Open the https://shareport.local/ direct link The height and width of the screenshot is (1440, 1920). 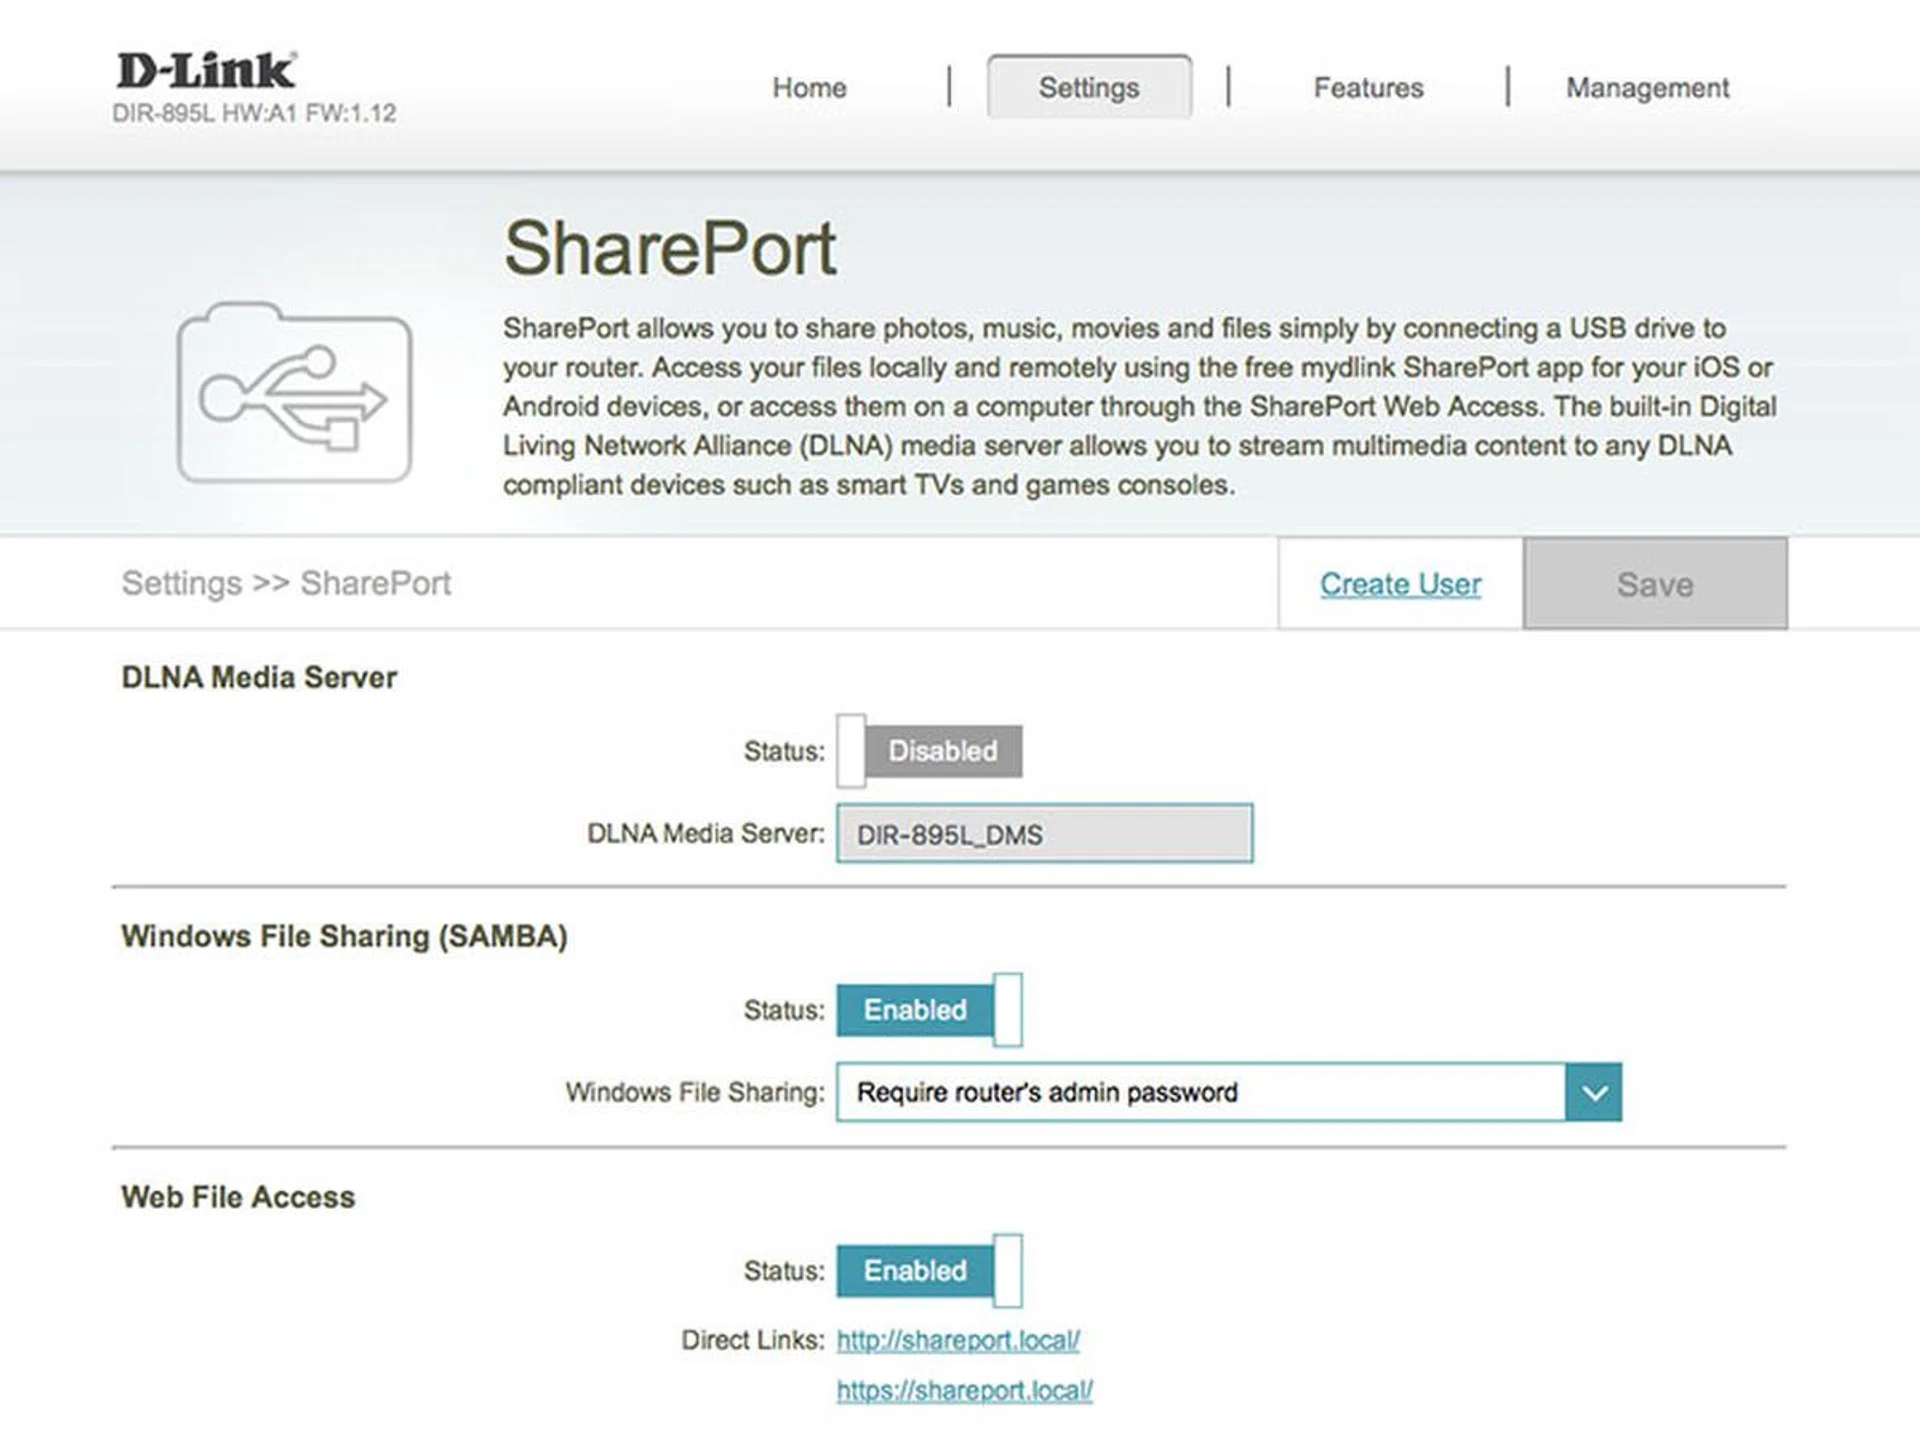coord(964,1390)
